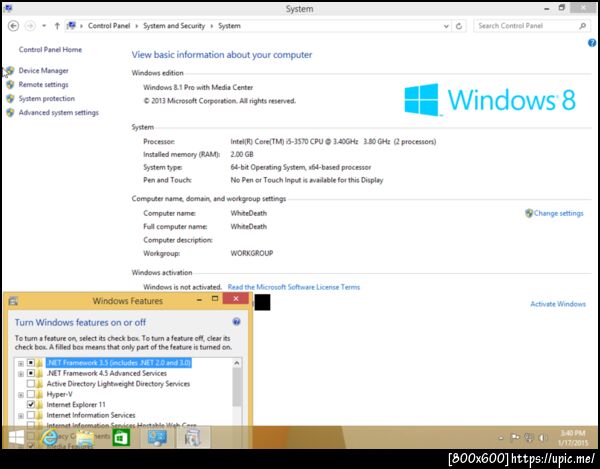The height and width of the screenshot is (469, 600).
Task: Select Control Panel breadcrumb
Action: tap(109, 26)
